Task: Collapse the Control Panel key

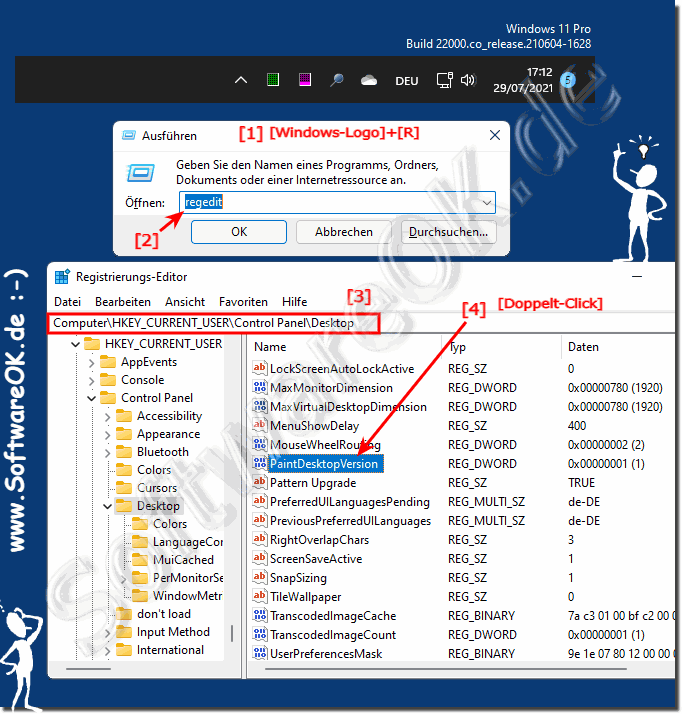Action: click(92, 398)
